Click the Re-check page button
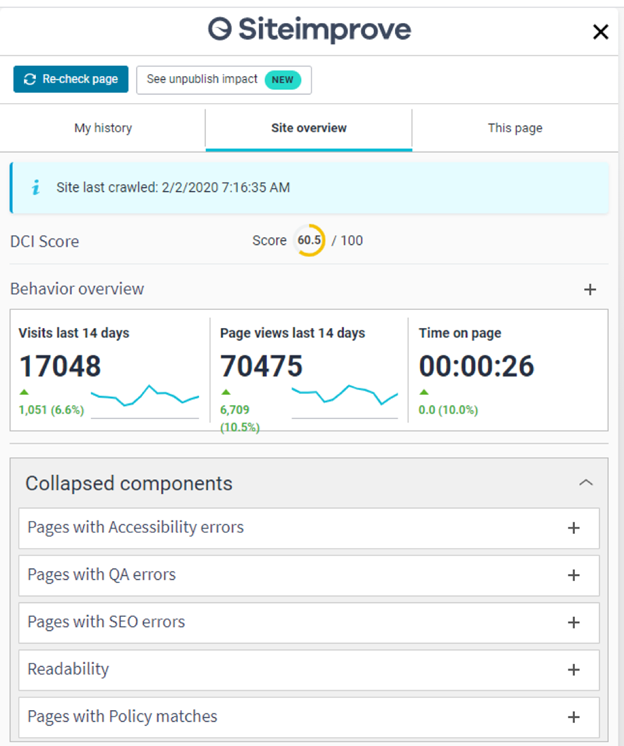The height and width of the screenshot is (746, 624). pyautogui.click(x=71, y=79)
